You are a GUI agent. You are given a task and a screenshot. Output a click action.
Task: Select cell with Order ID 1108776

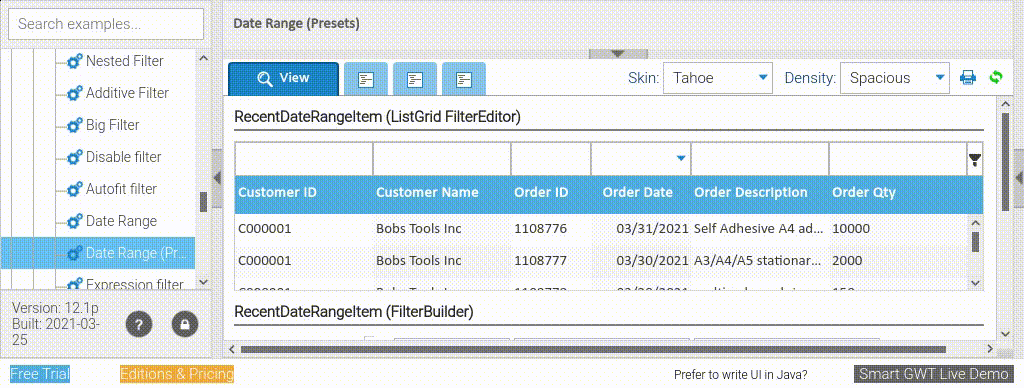551,229
